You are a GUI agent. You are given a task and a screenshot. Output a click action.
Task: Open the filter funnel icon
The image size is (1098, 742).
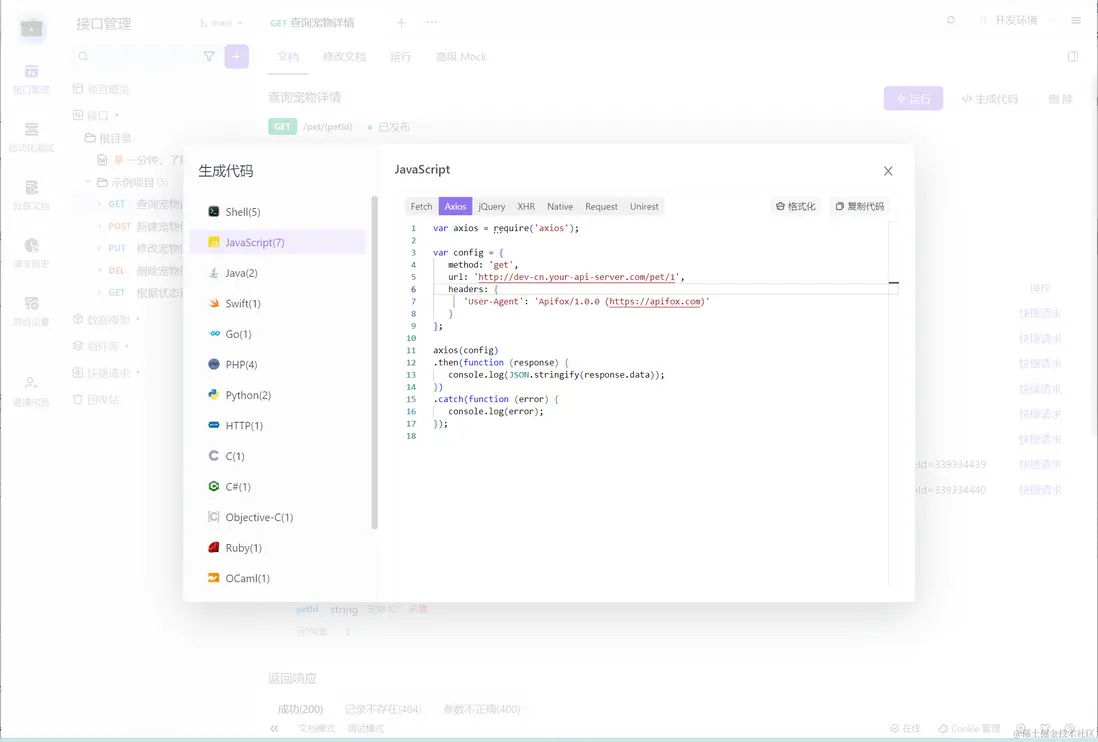209,57
